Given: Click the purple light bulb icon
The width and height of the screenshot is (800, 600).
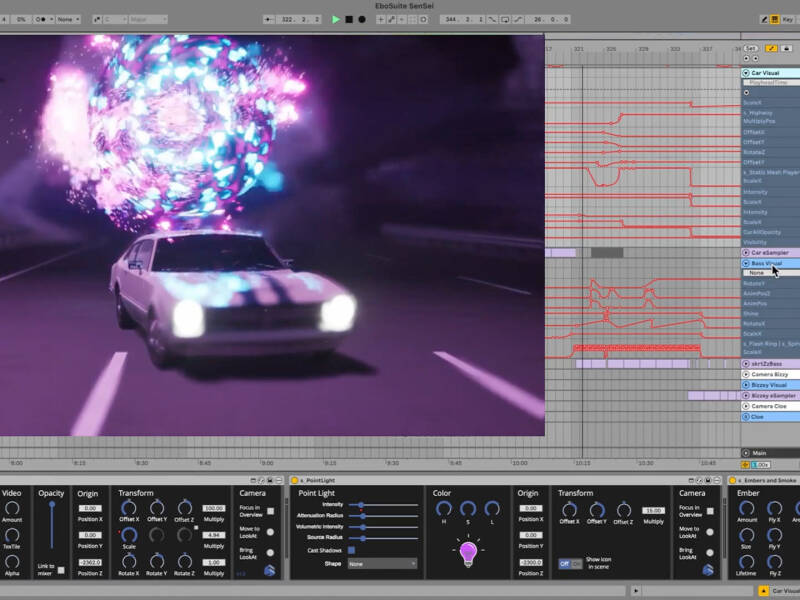Looking at the screenshot, I should (467, 552).
